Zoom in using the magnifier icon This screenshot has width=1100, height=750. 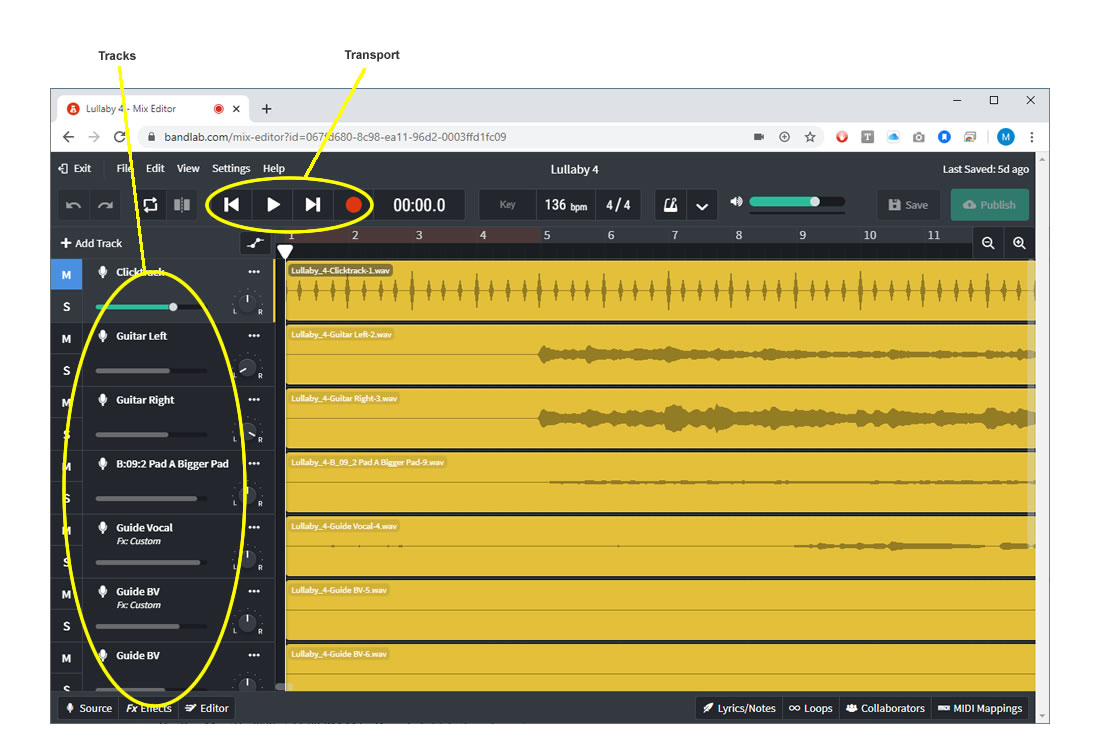1018,243
